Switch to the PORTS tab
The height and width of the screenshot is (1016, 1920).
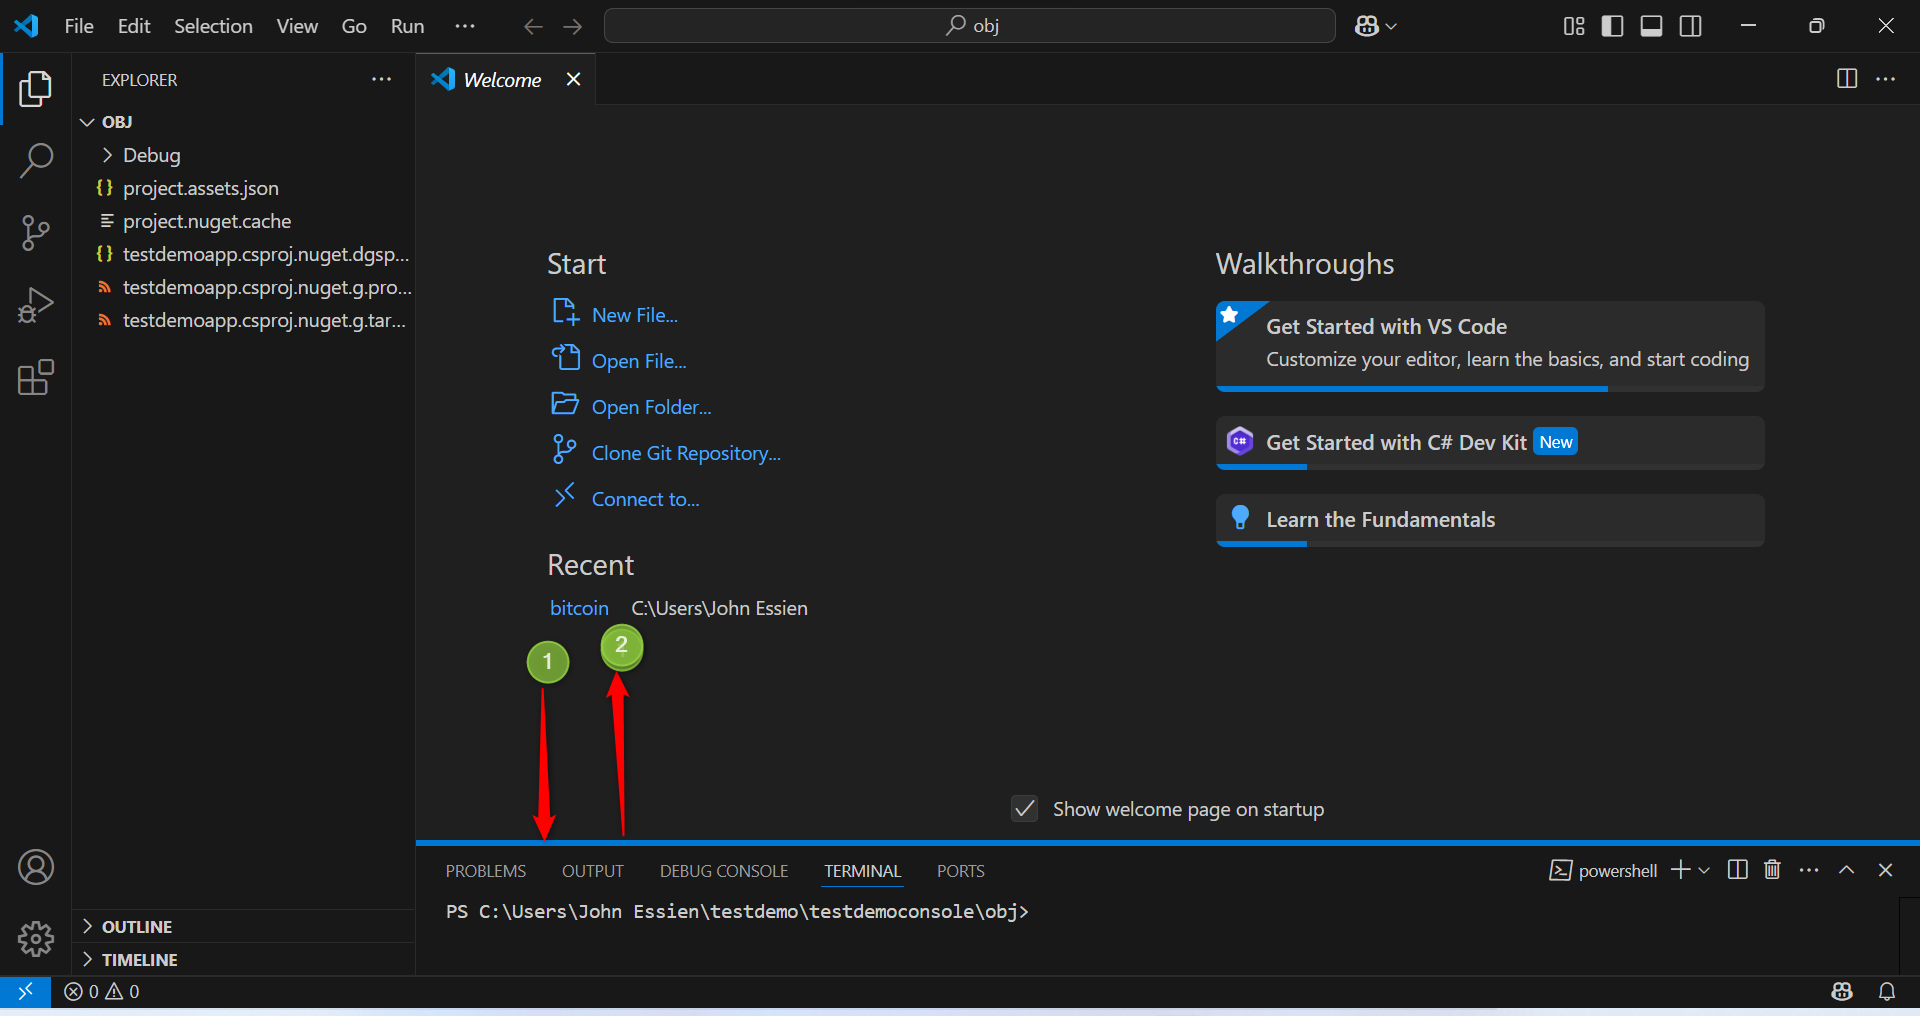(x=961, y=871)
